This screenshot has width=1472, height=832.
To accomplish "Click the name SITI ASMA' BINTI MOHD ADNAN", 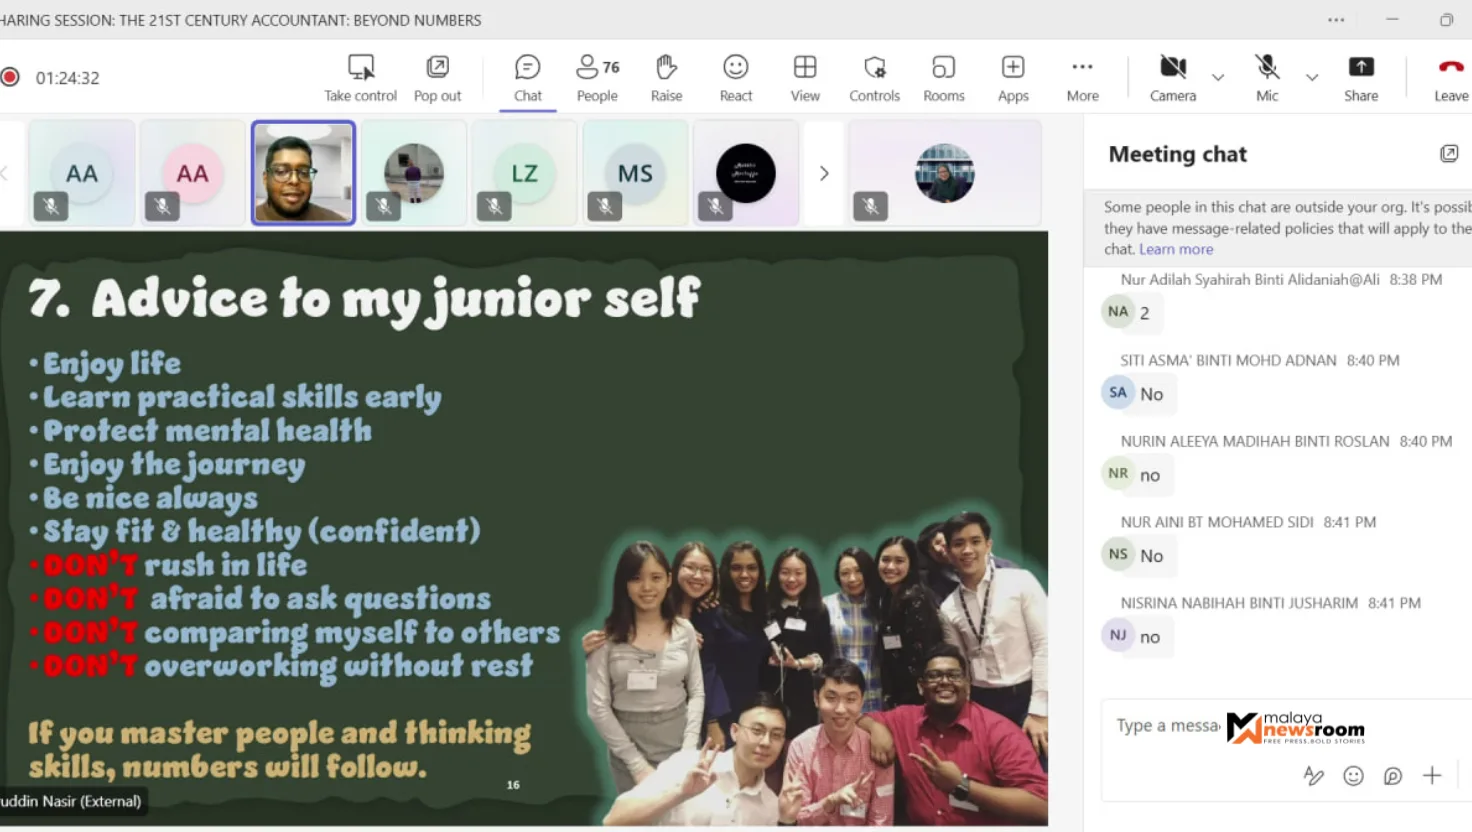I will (1228, 360).
